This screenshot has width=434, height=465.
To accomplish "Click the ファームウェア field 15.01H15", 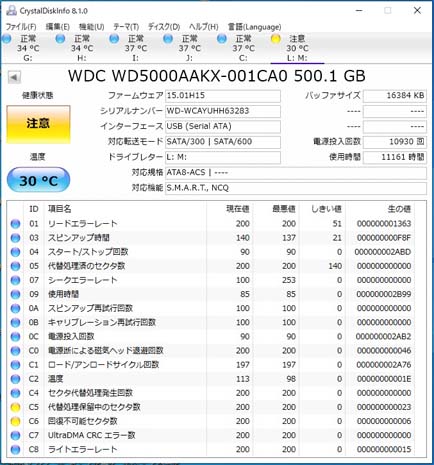I will coord(223,96).
